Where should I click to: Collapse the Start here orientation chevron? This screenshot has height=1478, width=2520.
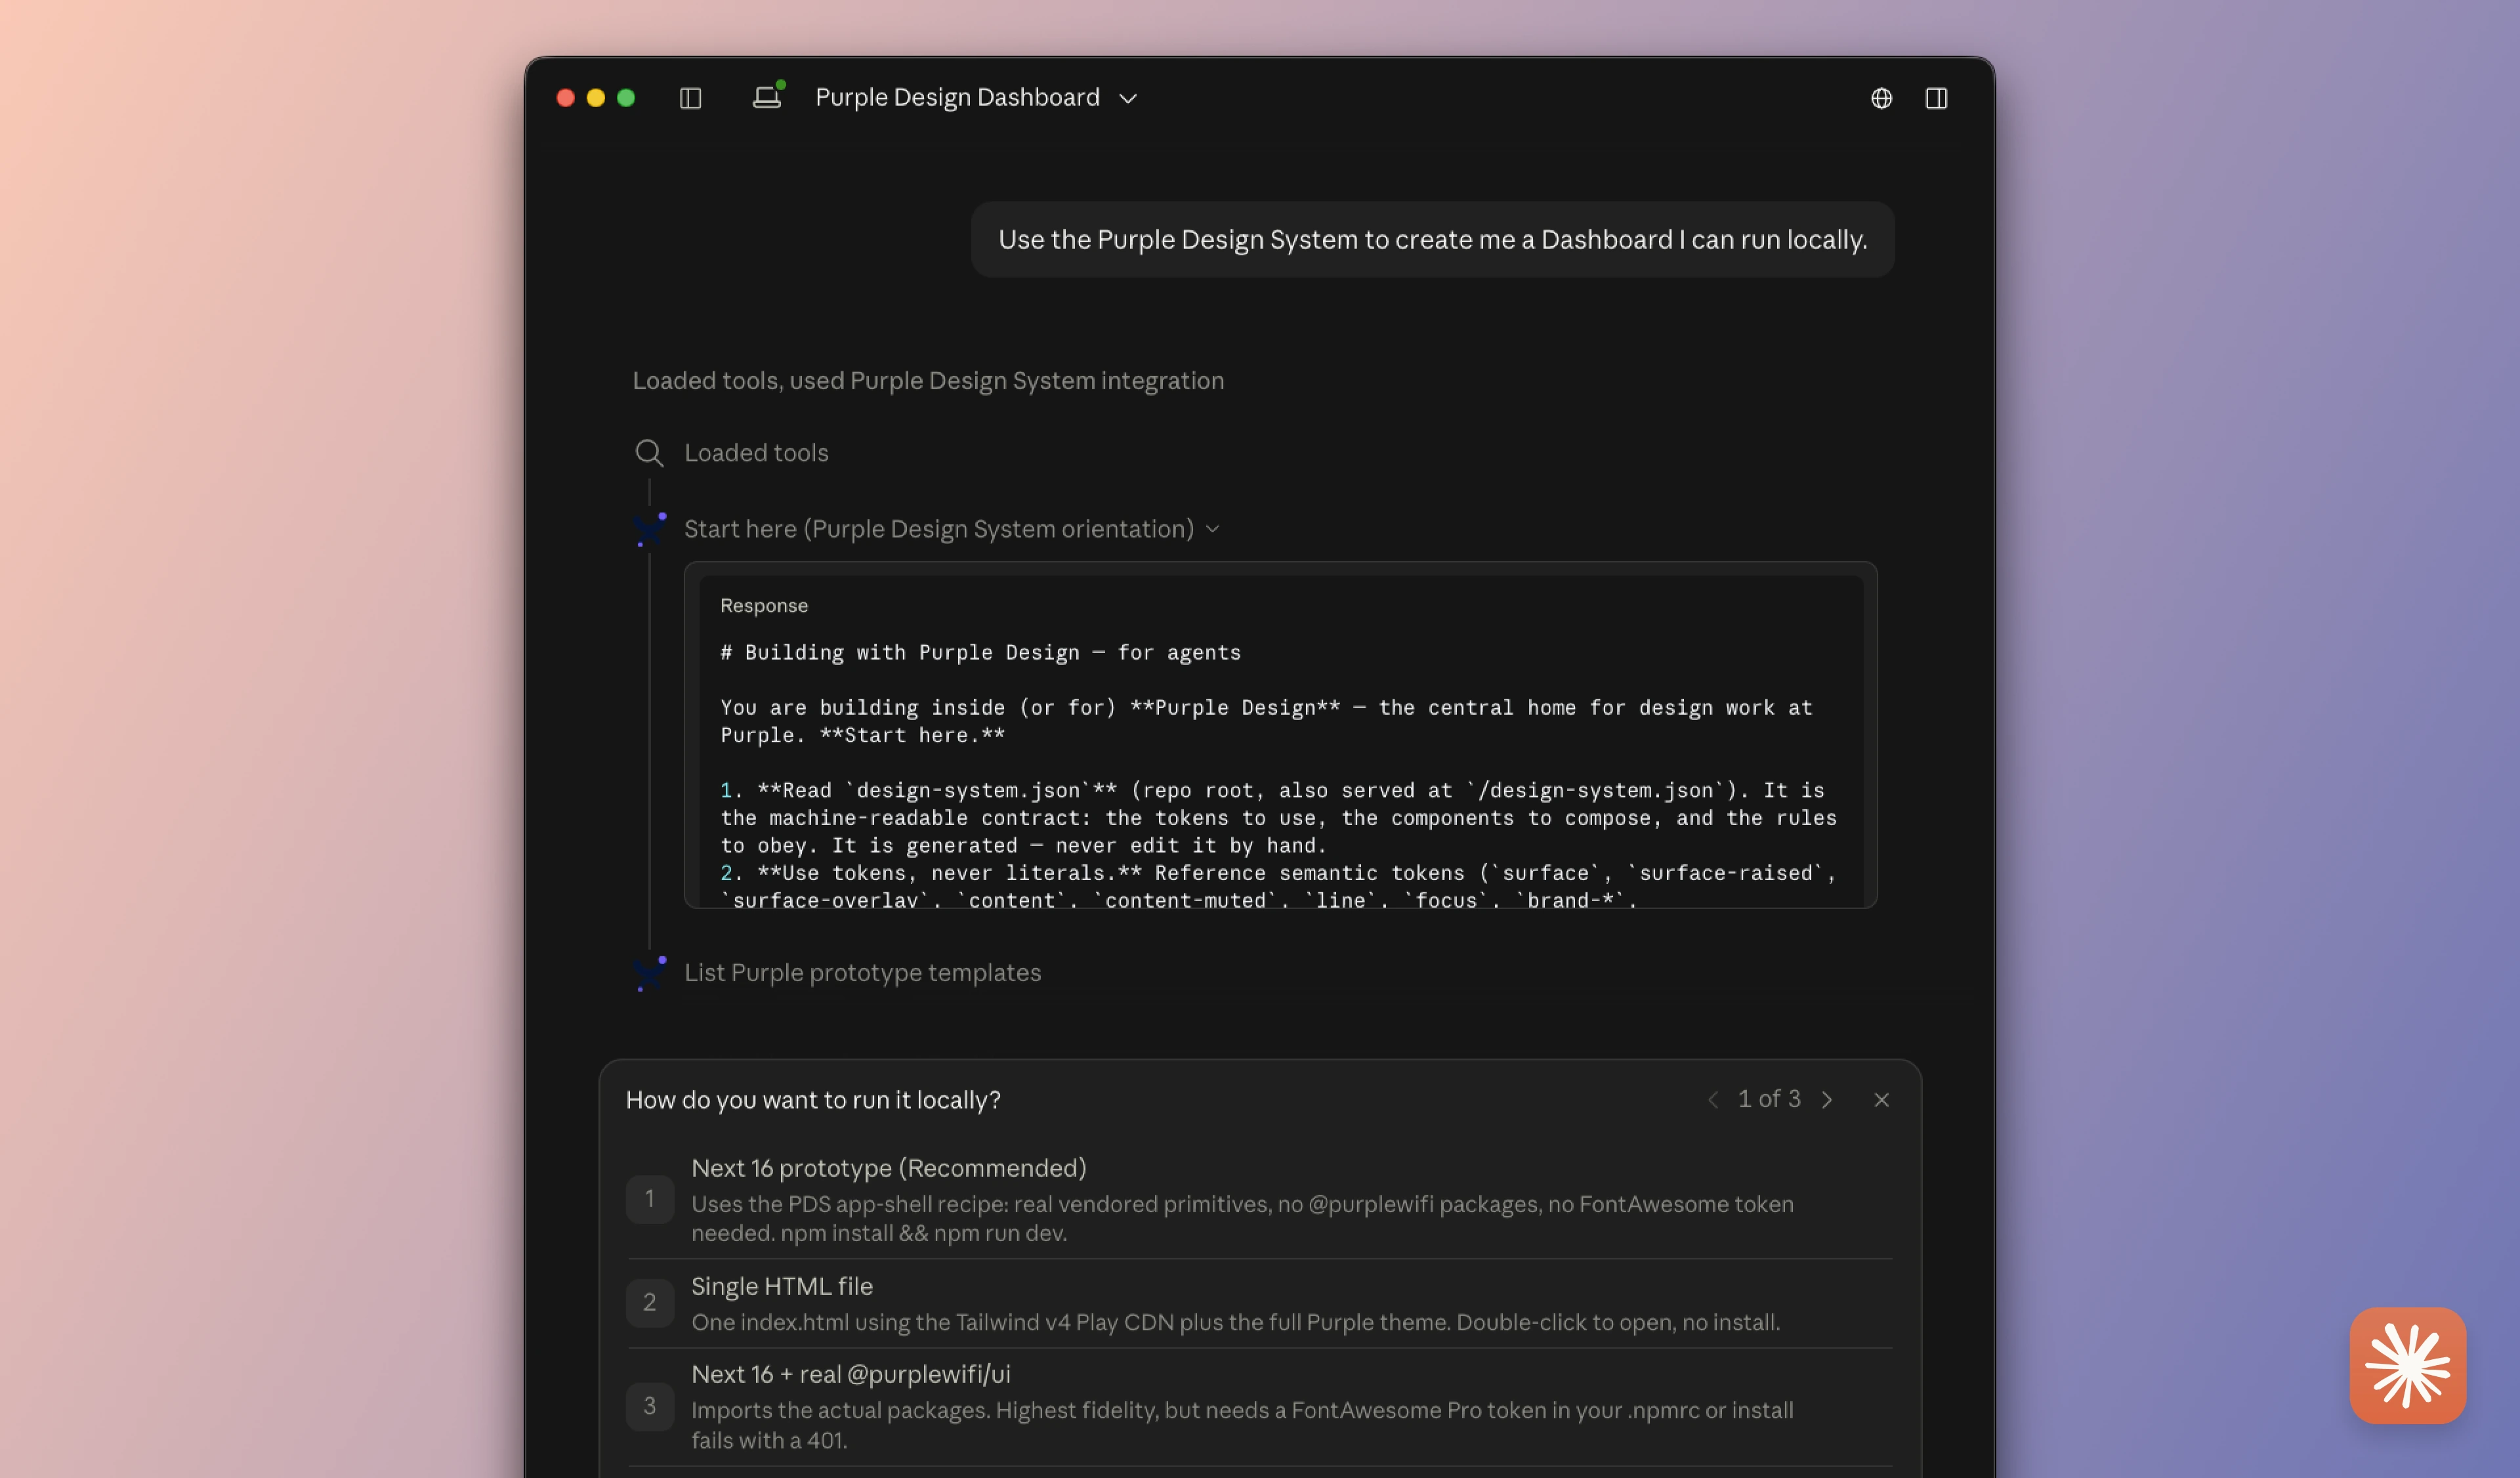[1212, 529]
